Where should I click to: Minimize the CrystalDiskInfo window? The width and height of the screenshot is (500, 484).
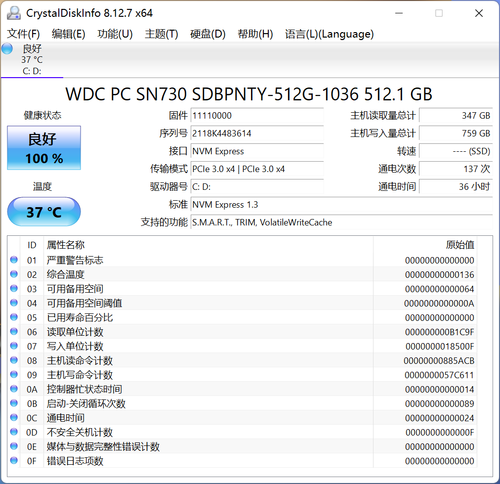(399, 13)
